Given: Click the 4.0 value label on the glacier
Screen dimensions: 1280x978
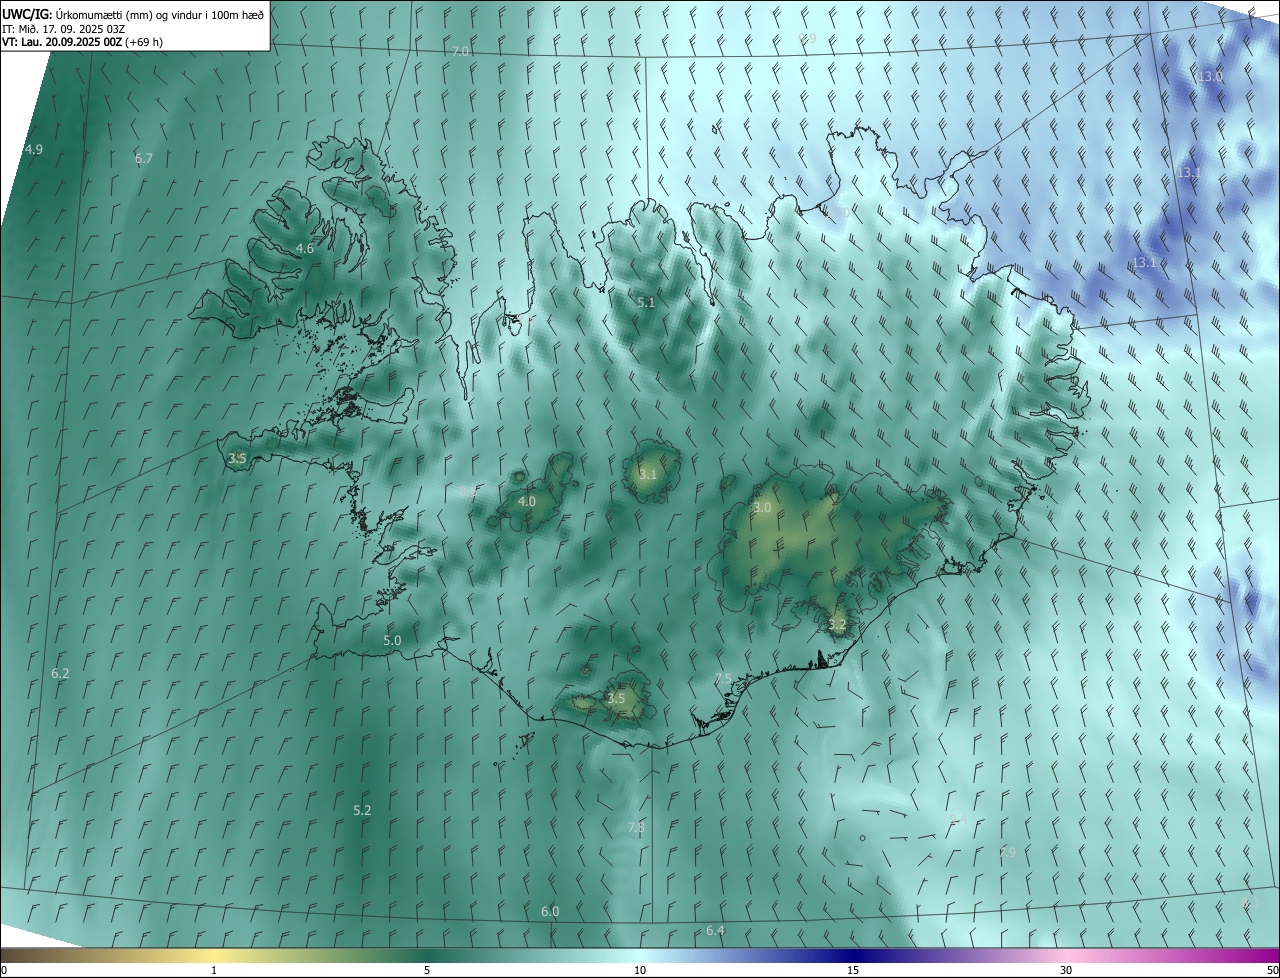Looking at the screenshot, I should pyautogui.click(x=527, y=501).
